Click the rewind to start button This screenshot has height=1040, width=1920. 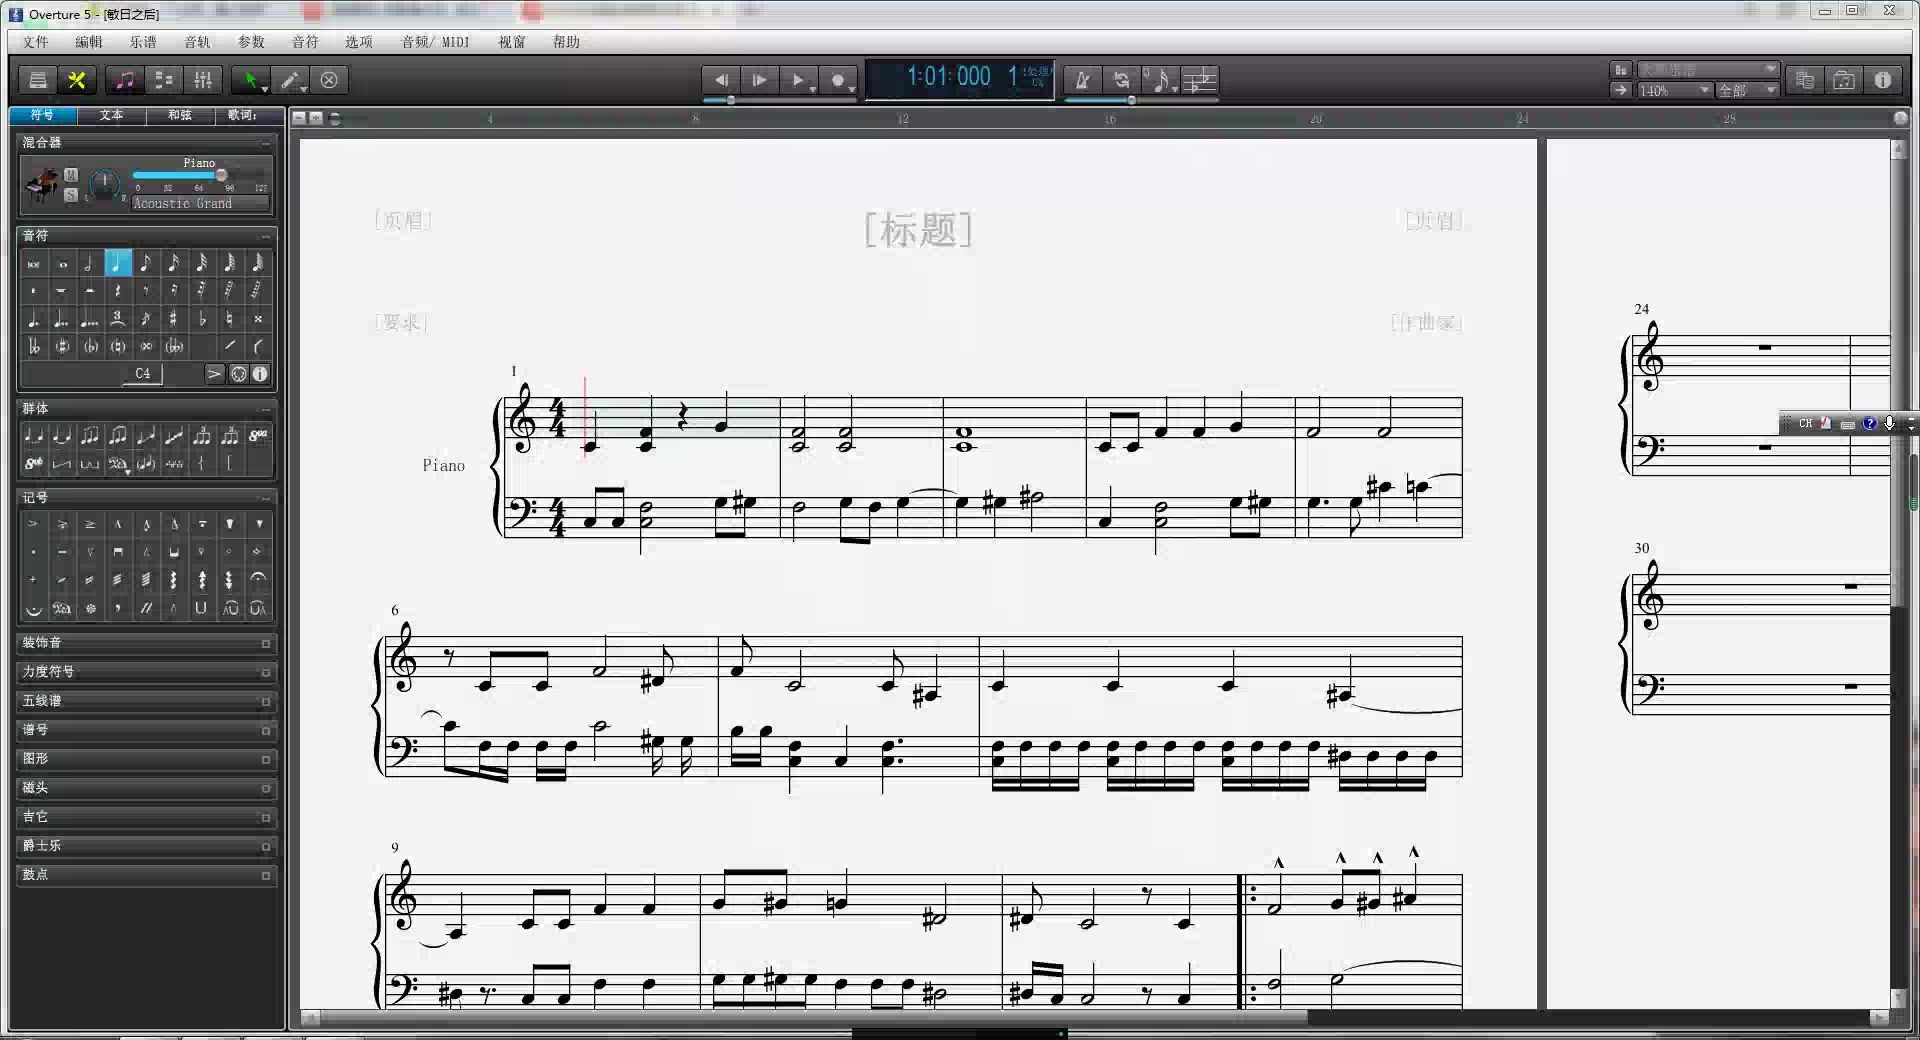(720, 80)
